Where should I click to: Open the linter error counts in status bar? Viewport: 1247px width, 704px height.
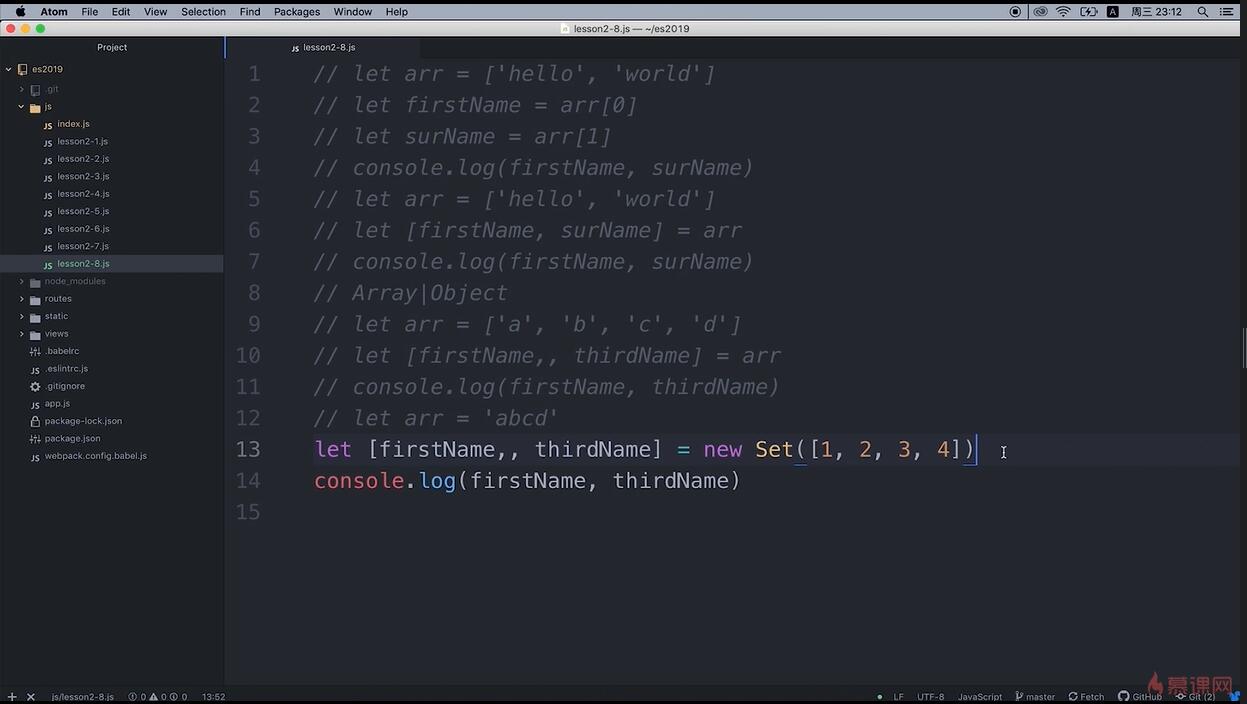157,697
